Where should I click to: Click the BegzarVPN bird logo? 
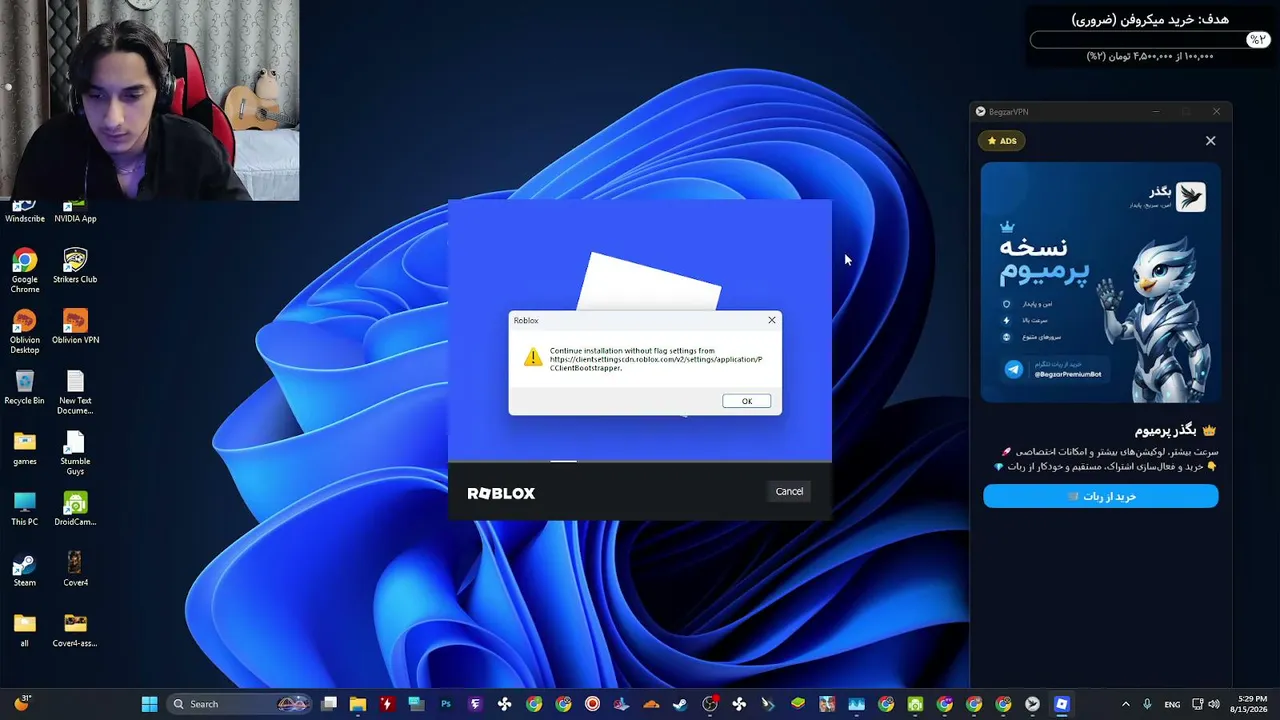(1190, 197)
